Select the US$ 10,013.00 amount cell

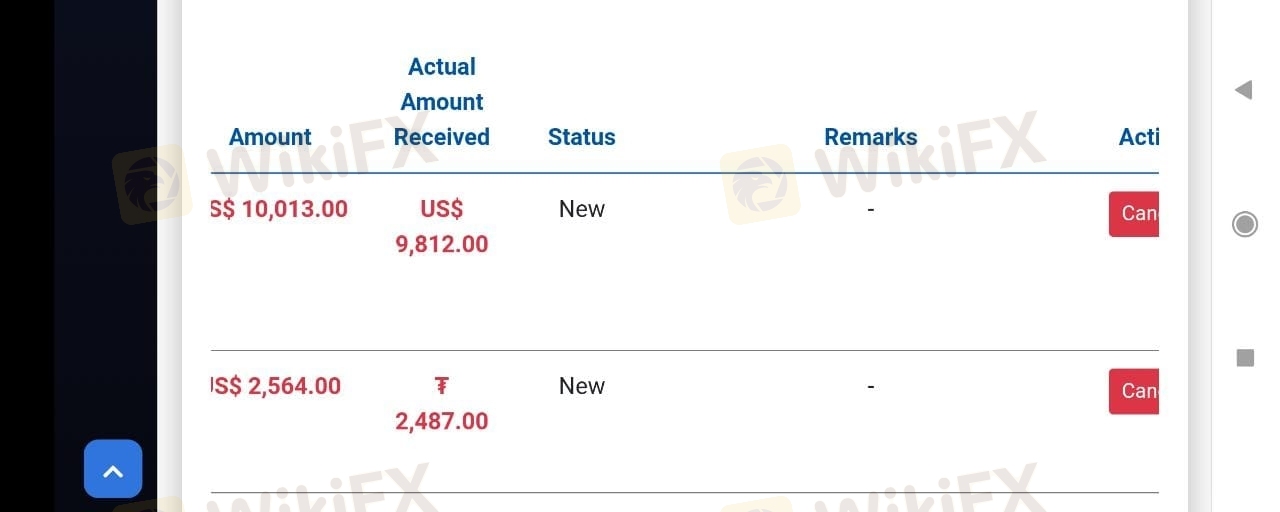pos(279,209)
